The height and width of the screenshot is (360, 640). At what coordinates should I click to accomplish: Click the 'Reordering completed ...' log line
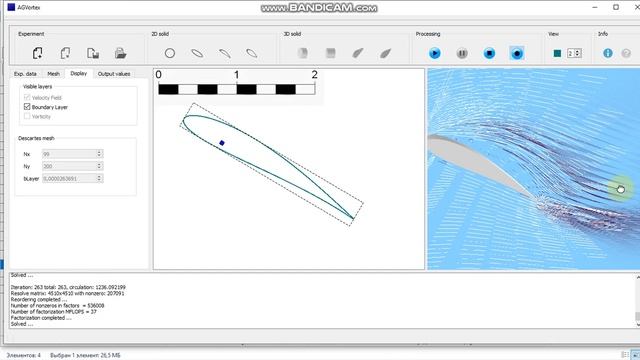coord(39,299)
